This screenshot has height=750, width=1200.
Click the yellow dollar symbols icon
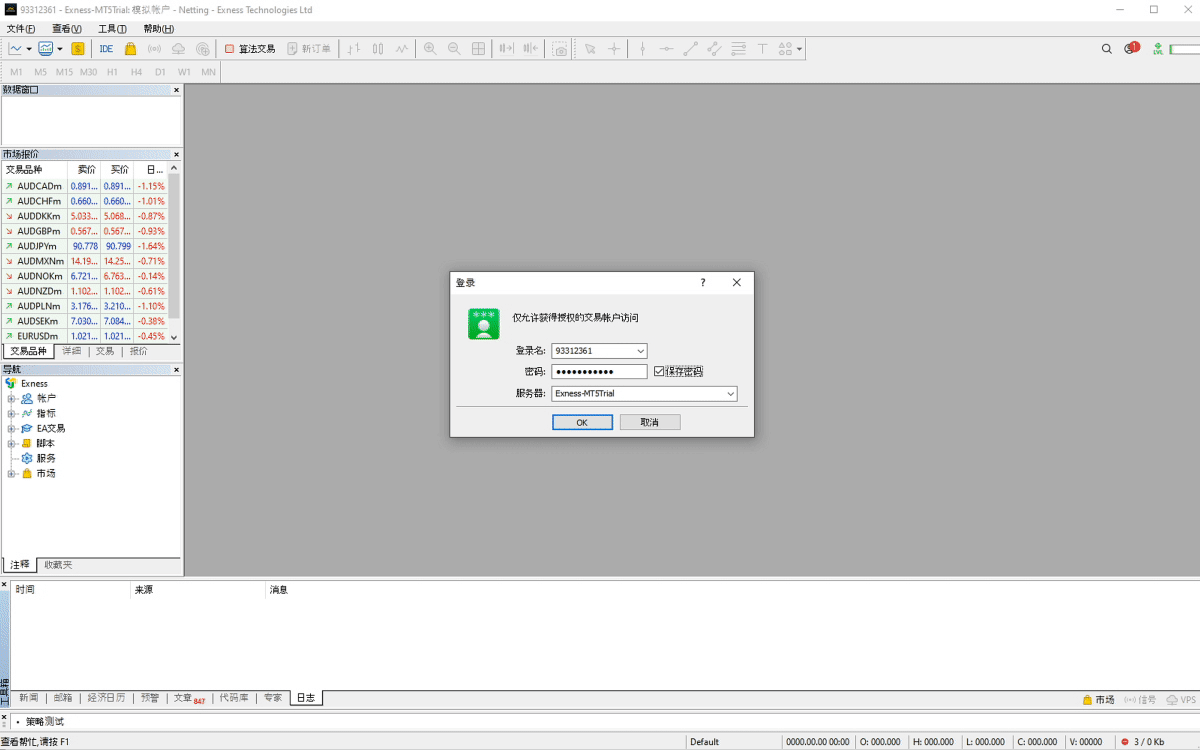[x=77, y=48]
